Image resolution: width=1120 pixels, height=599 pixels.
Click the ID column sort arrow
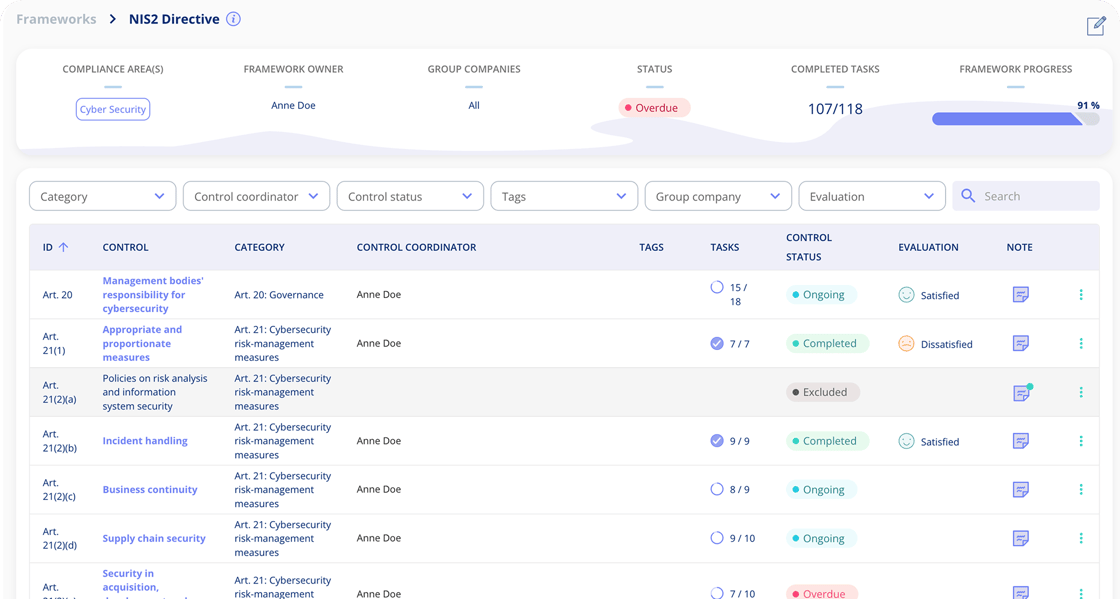[64, 247]
